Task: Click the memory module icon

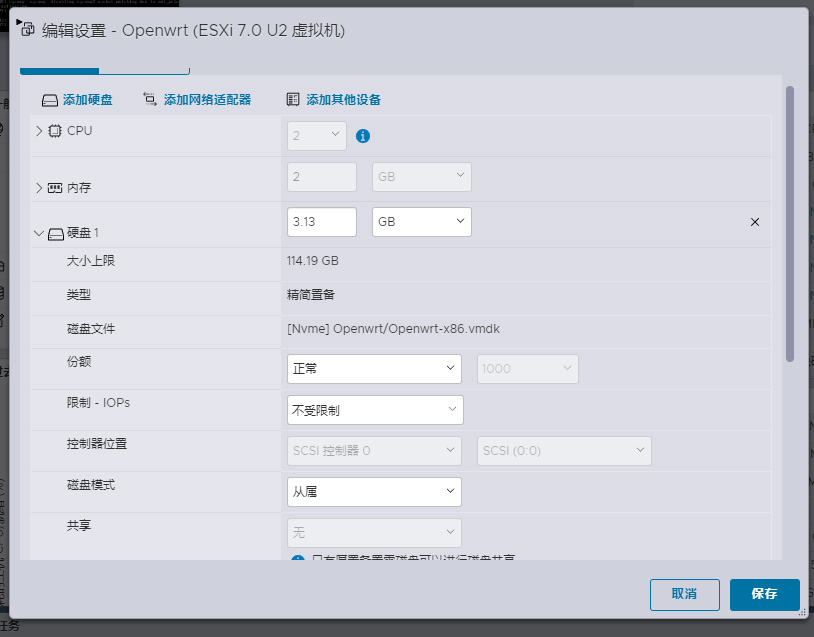Action: [55, 188]
